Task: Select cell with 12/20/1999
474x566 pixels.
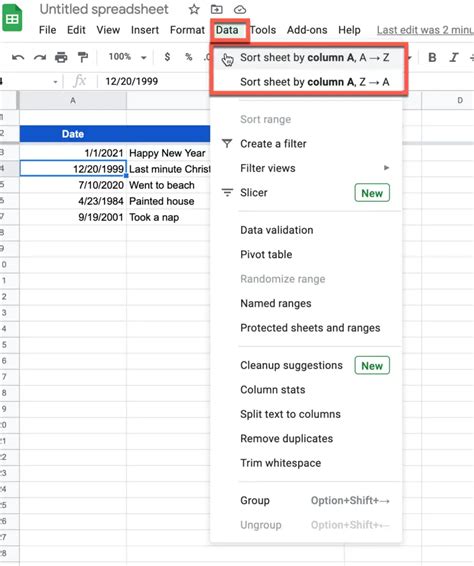Action: pos(73,169)
